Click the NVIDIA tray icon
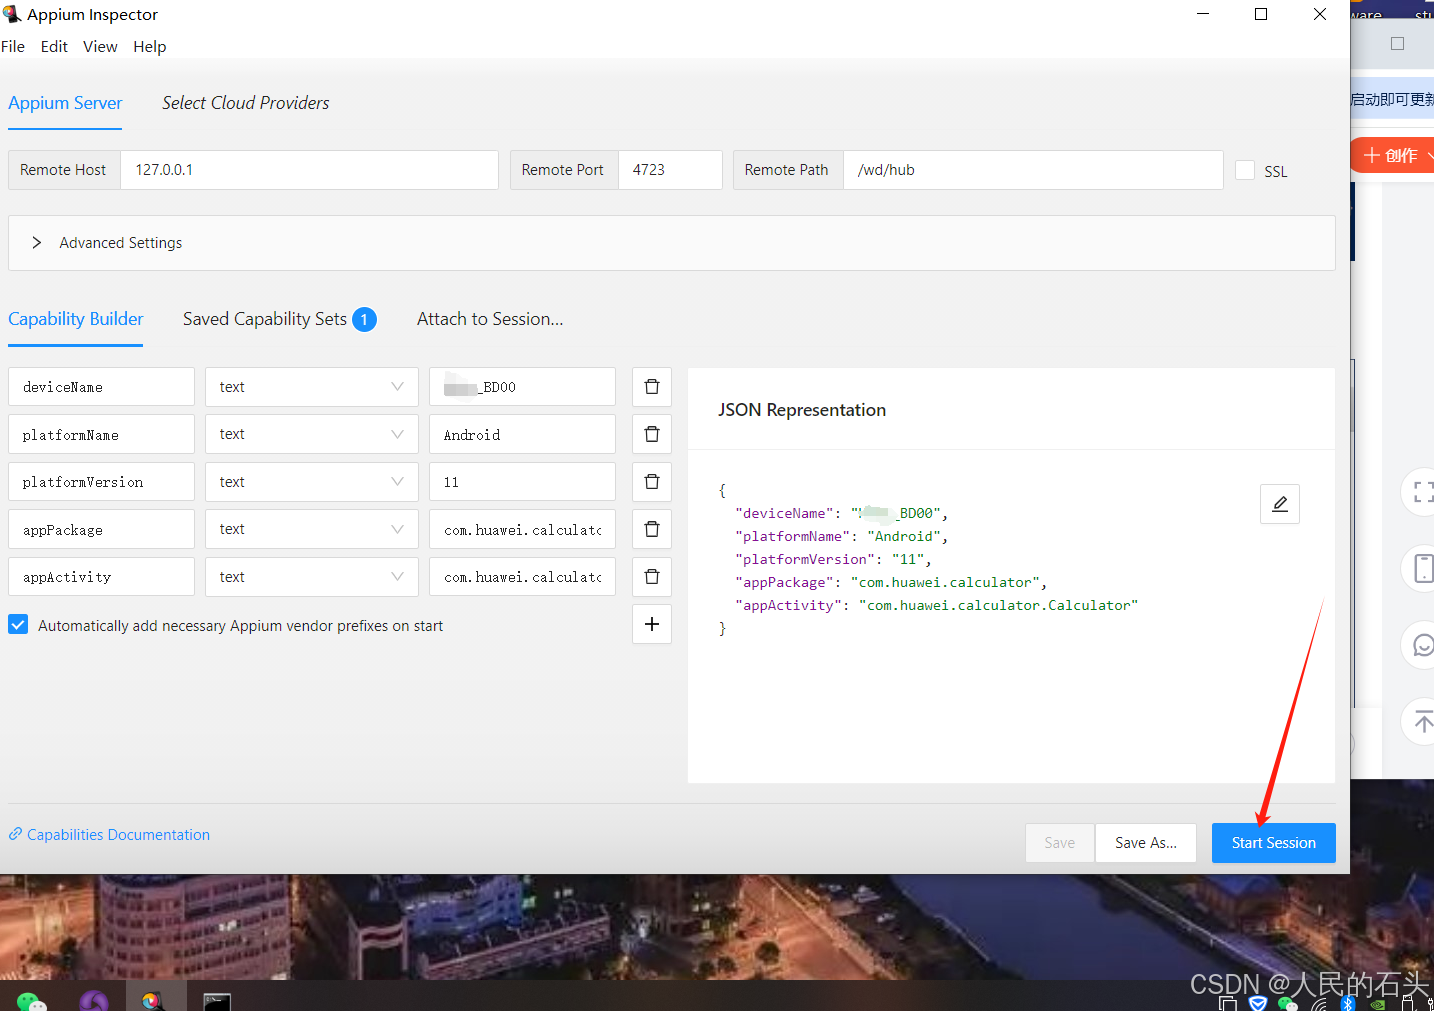 pyautogui.click(x=1377, y=1004)
